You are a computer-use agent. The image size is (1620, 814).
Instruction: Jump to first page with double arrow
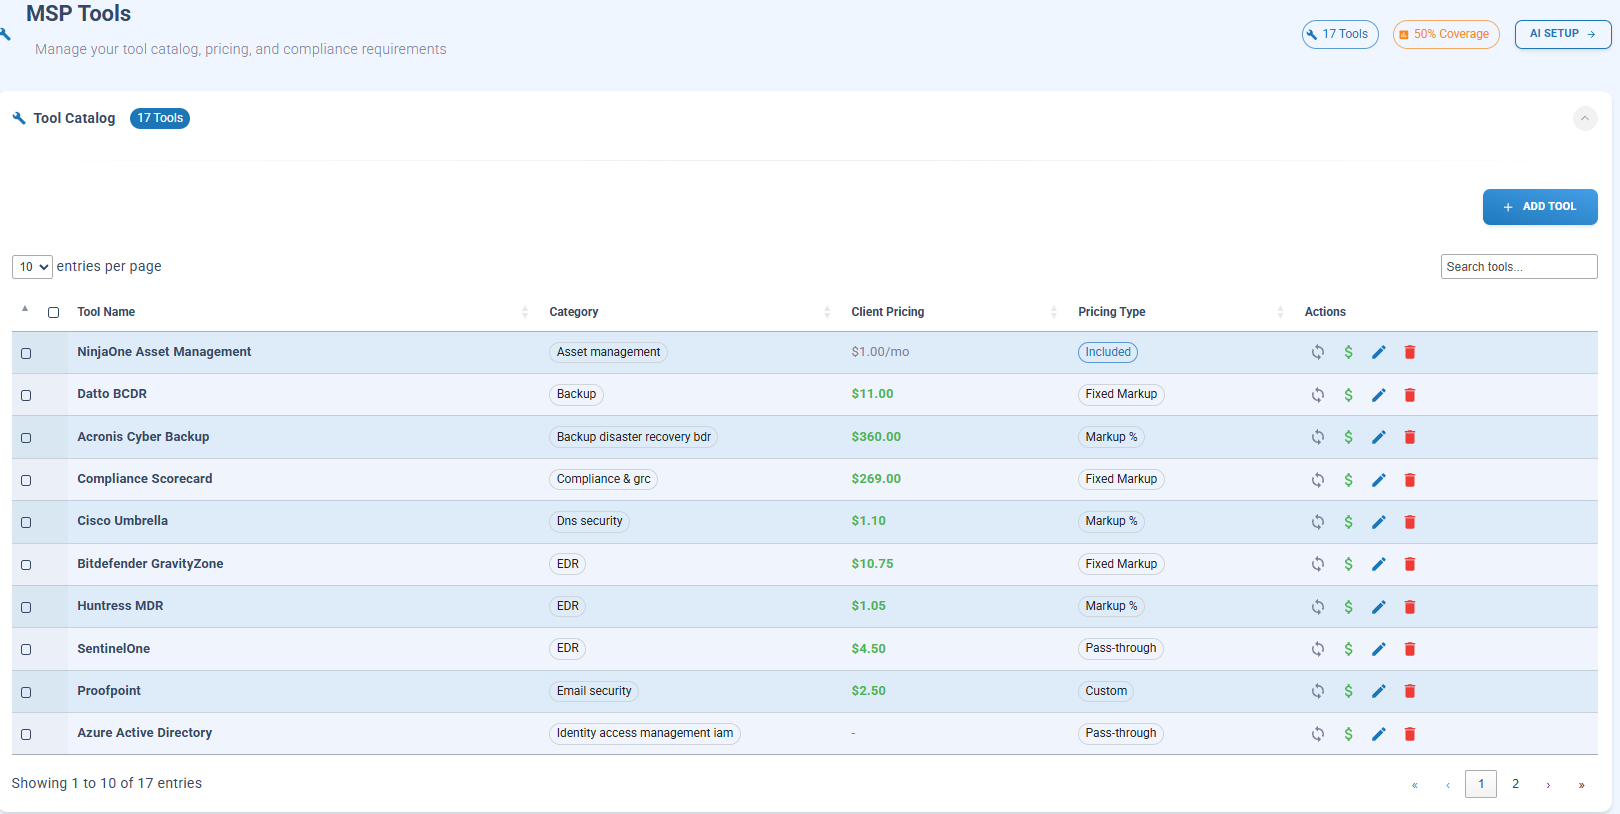1414,785
